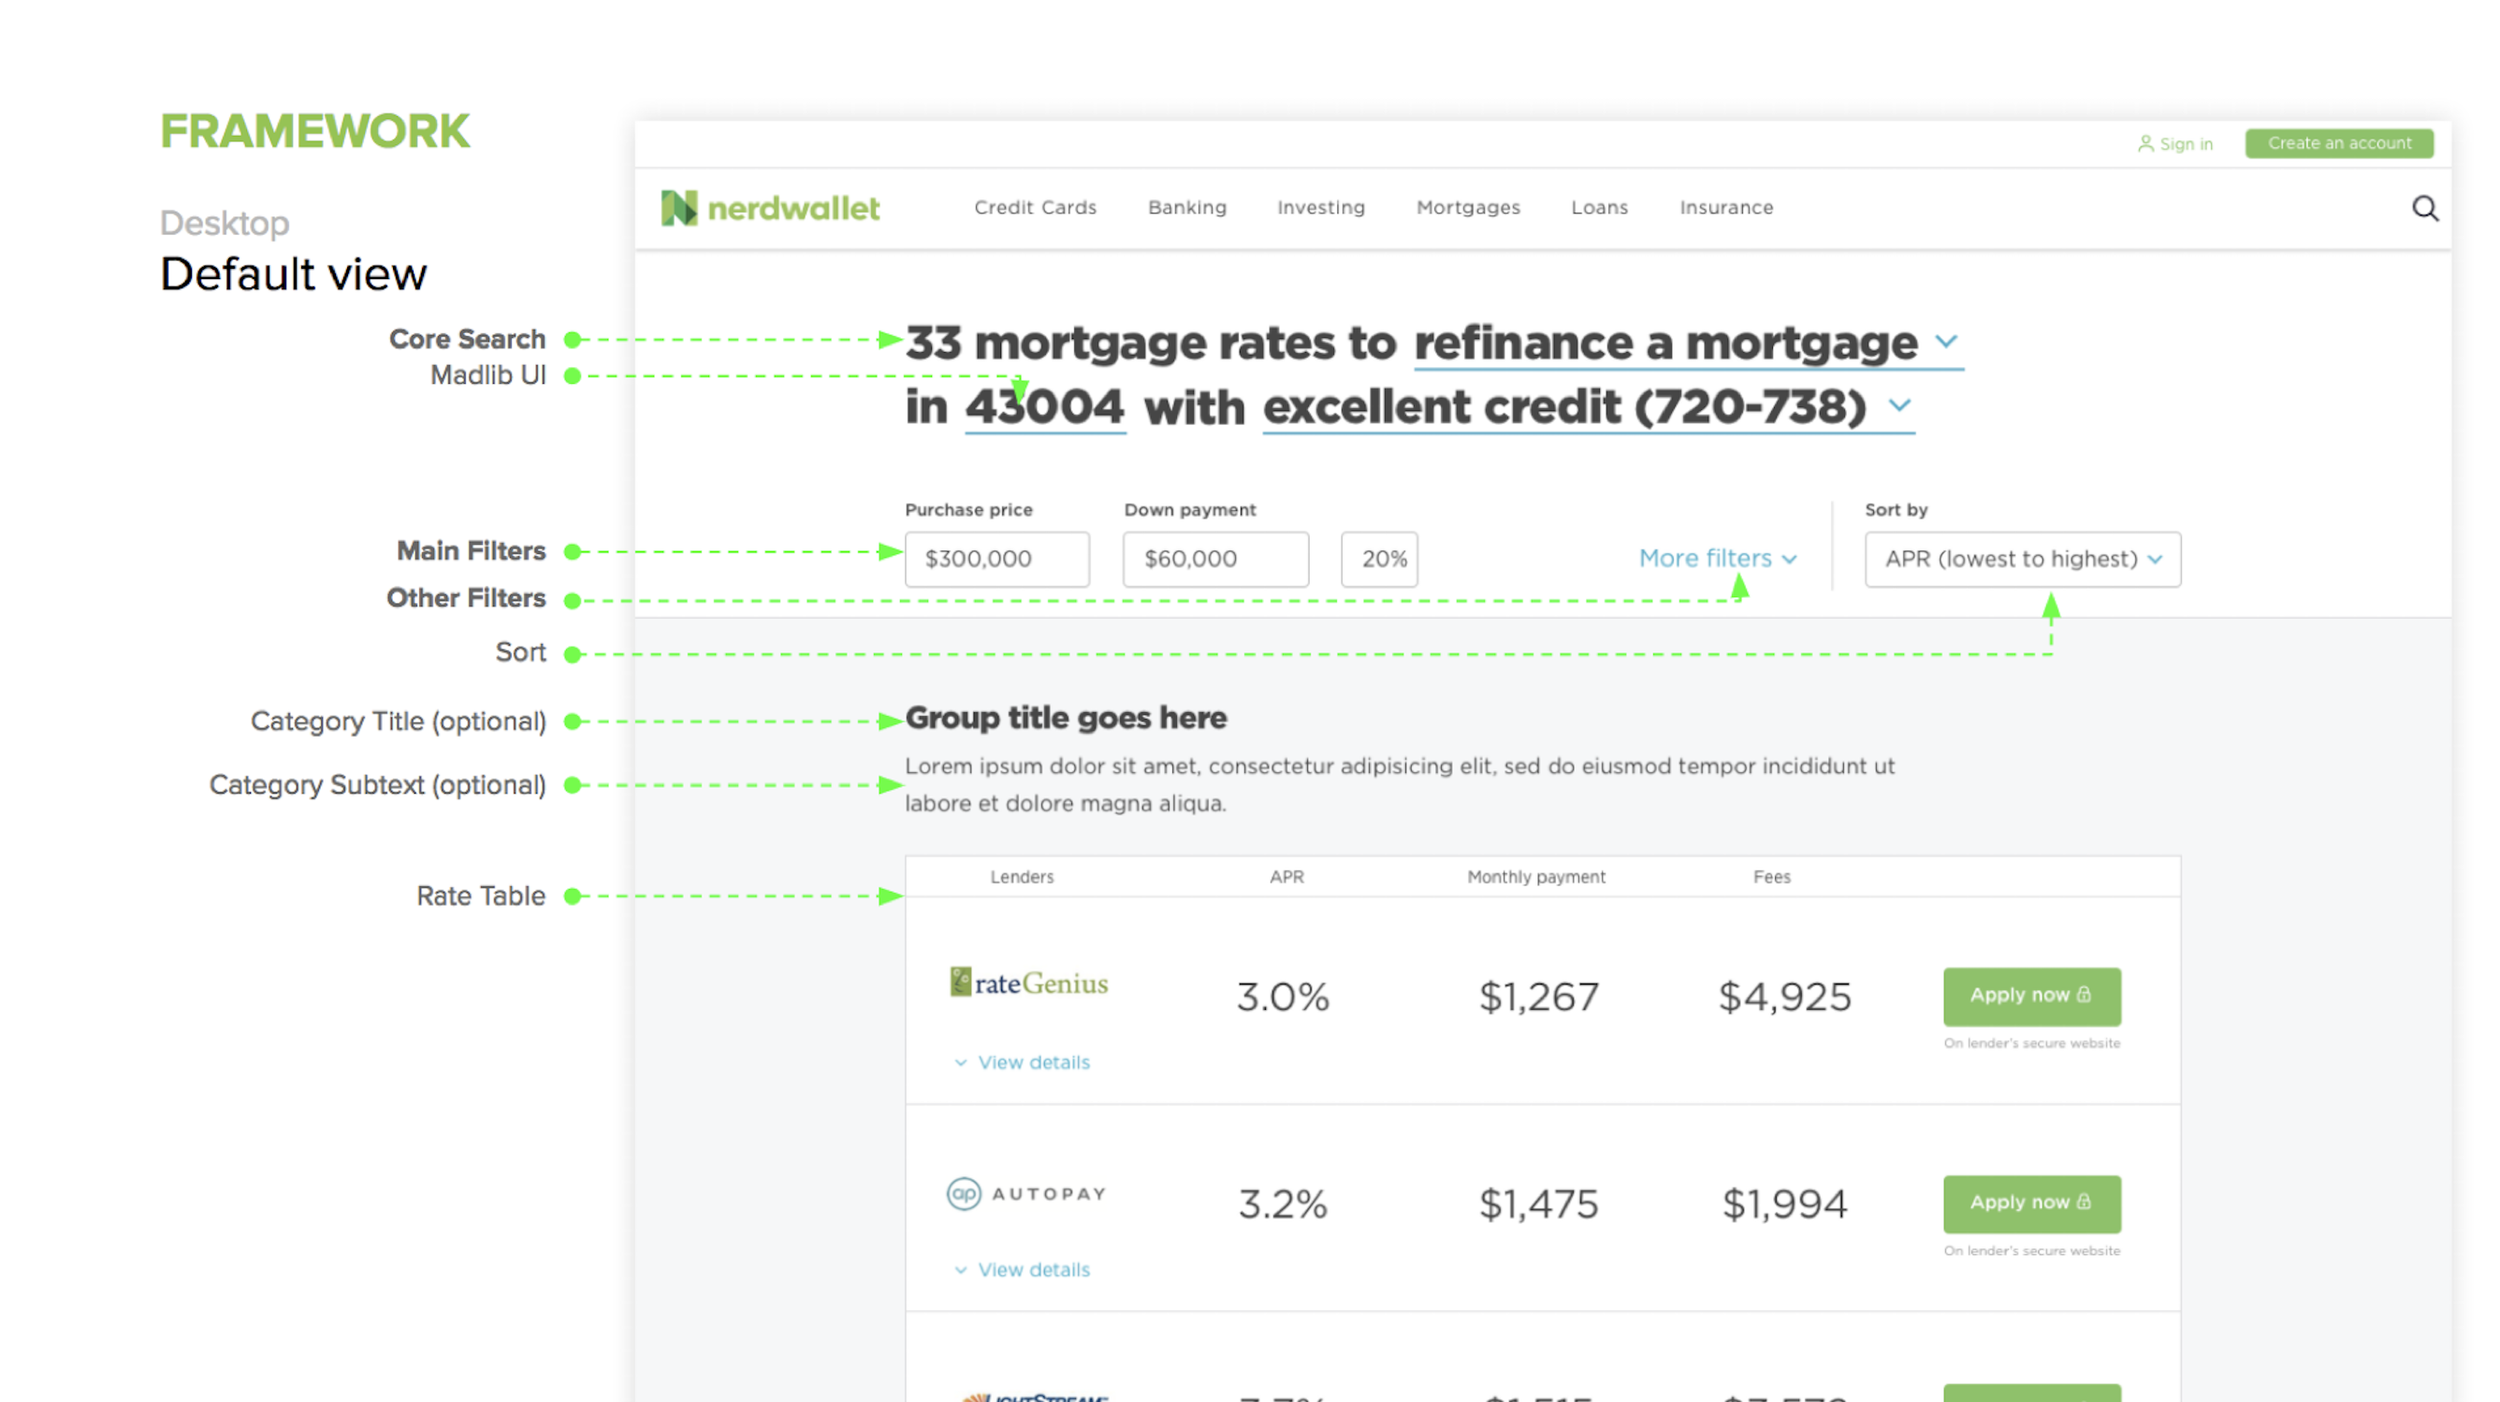Expand More filters
The height and width of the screenshot is (1402, 2500).
point(1716,558)
